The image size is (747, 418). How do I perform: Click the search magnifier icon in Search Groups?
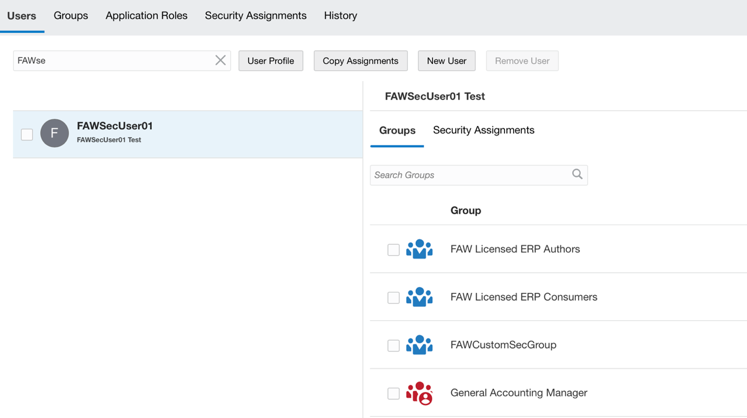coord(577,174)
